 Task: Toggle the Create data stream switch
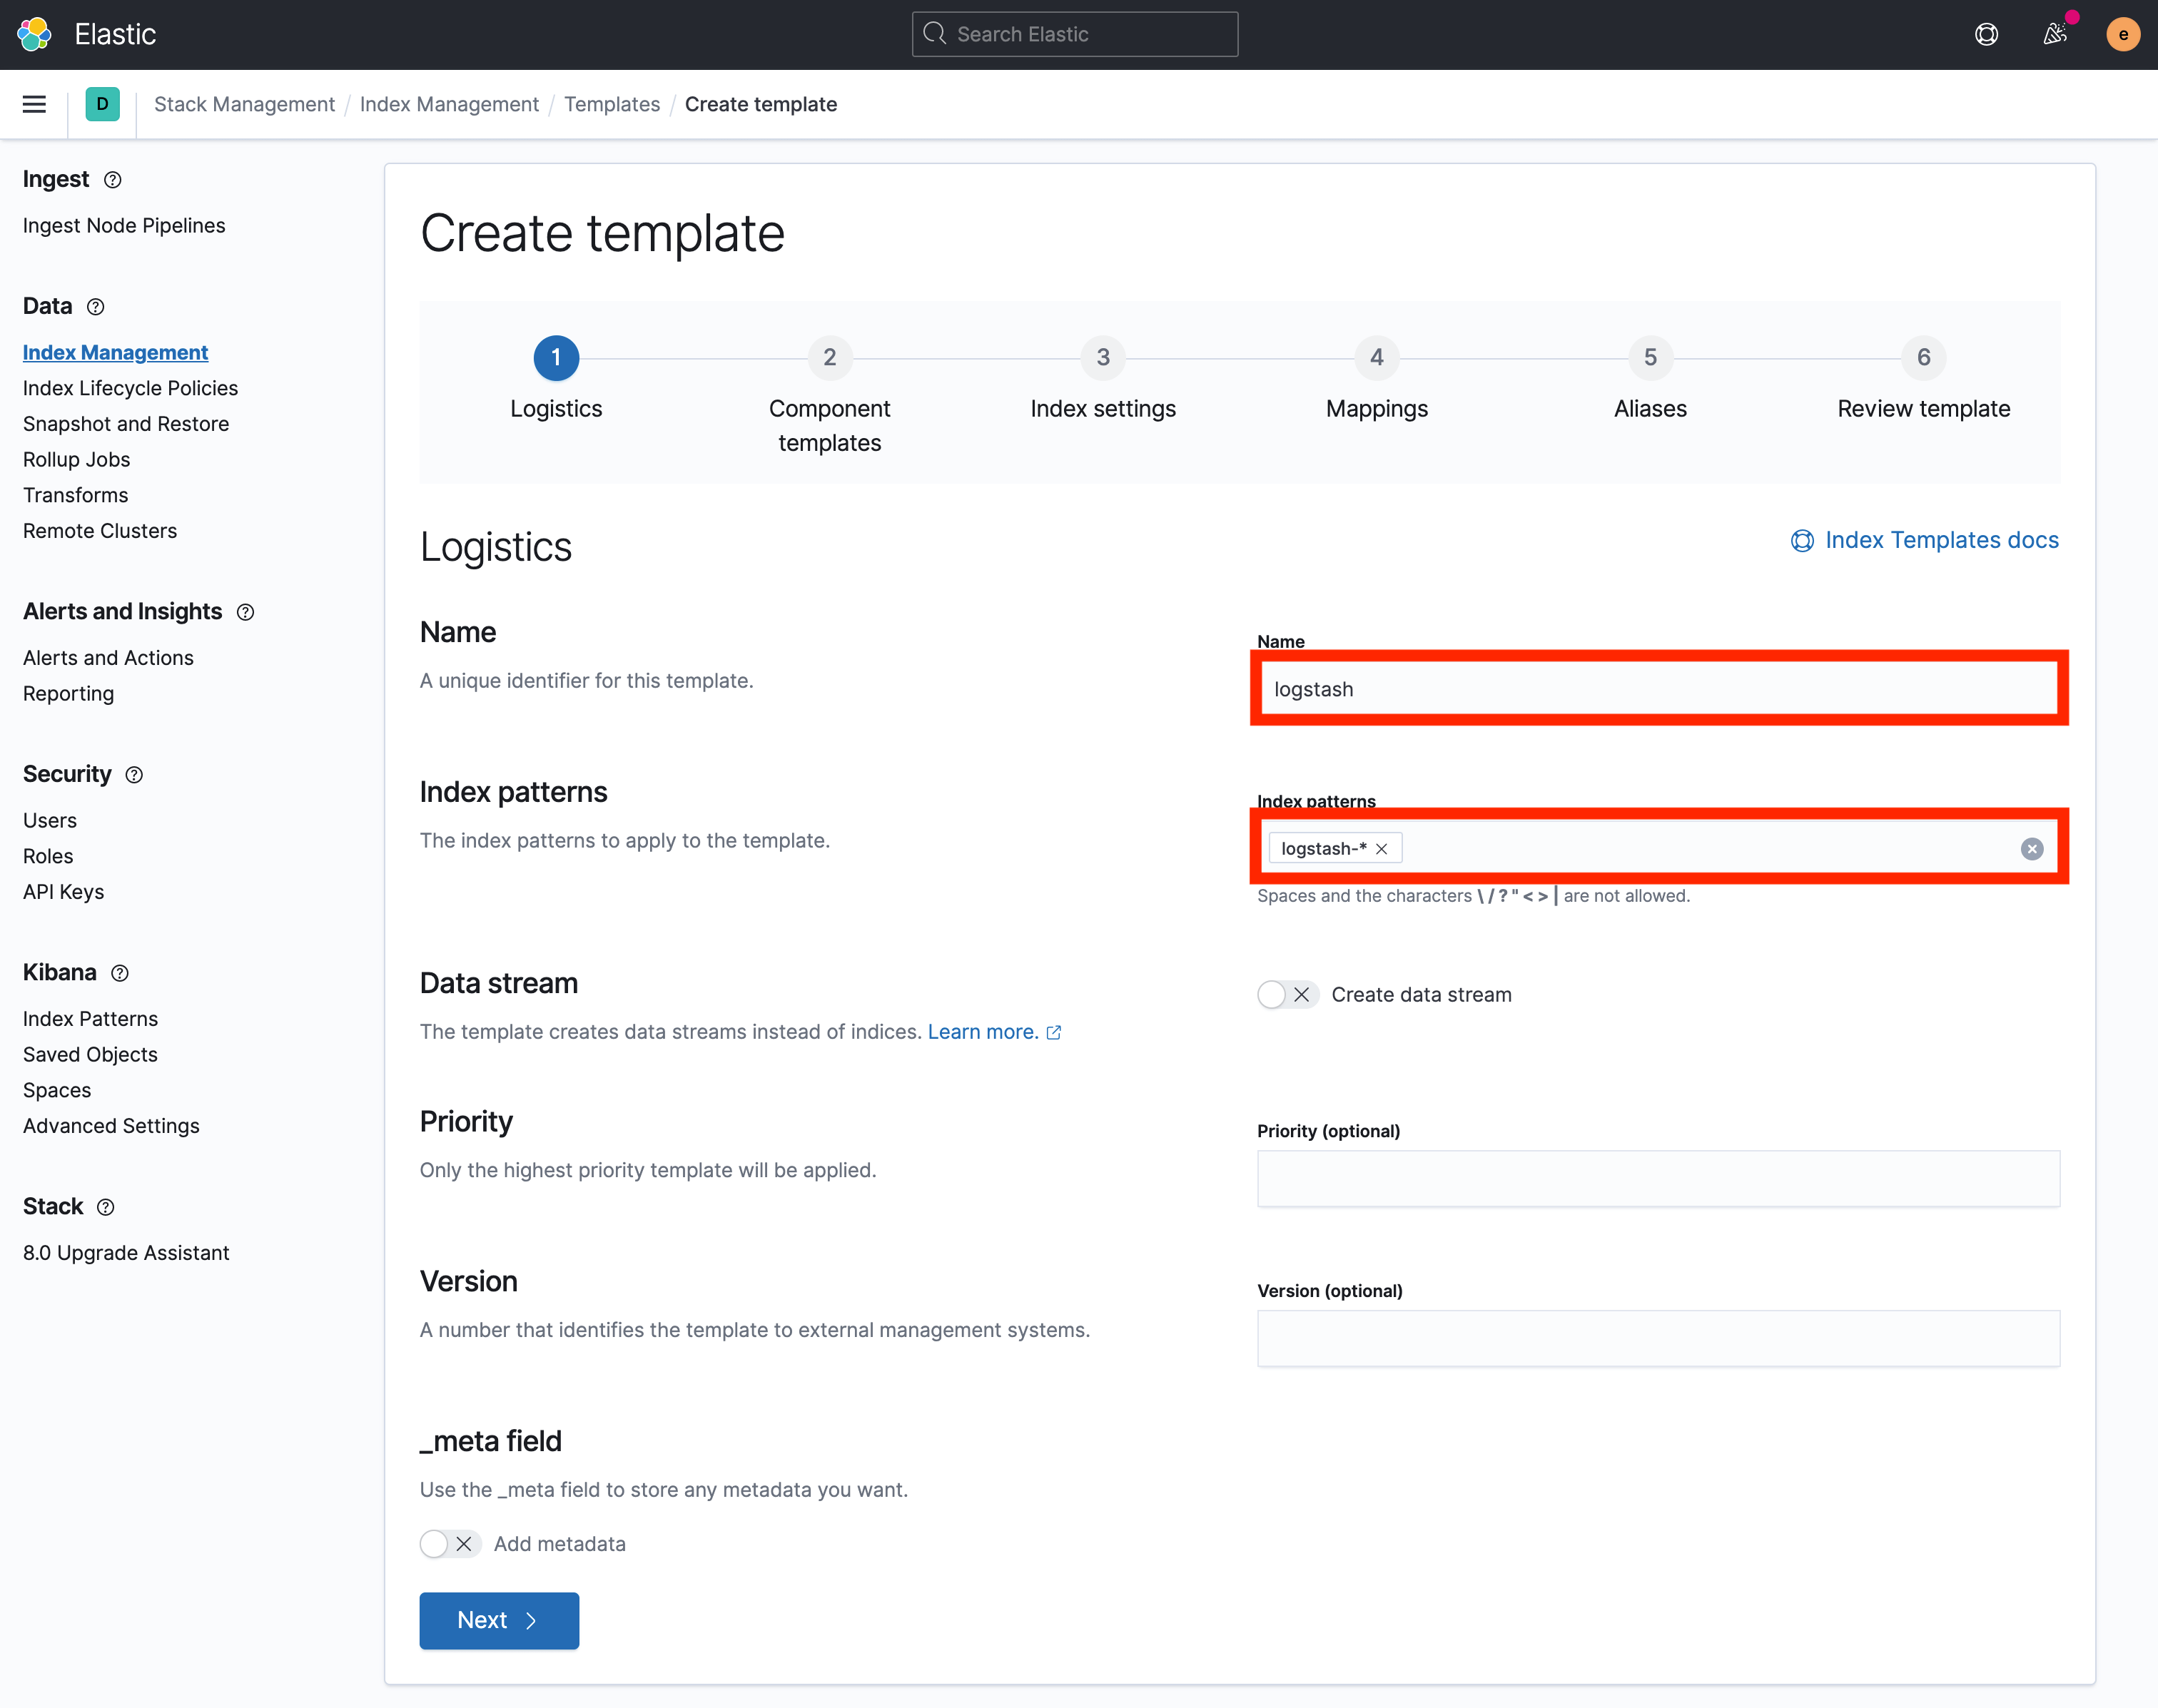1288,994
